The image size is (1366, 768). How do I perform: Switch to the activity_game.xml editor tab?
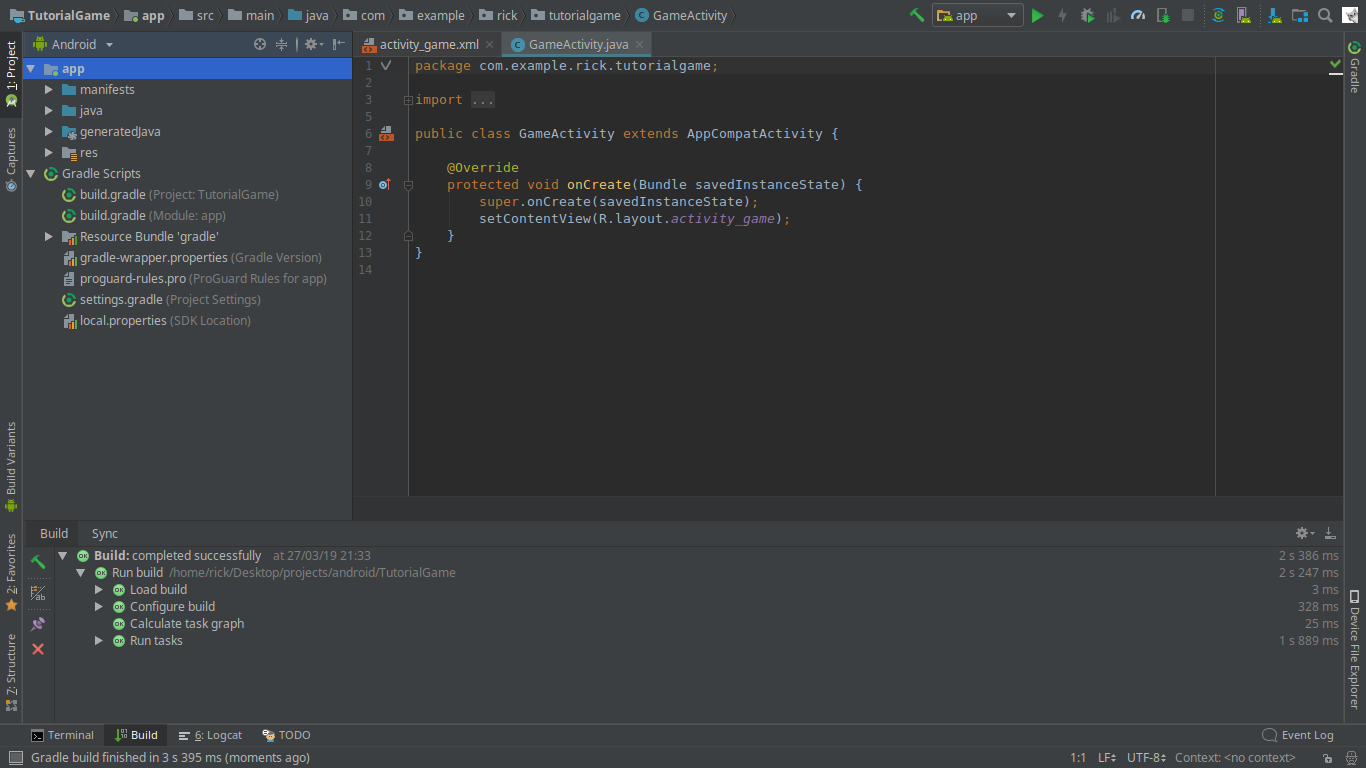pyautogui.click(x=428, y=44)
